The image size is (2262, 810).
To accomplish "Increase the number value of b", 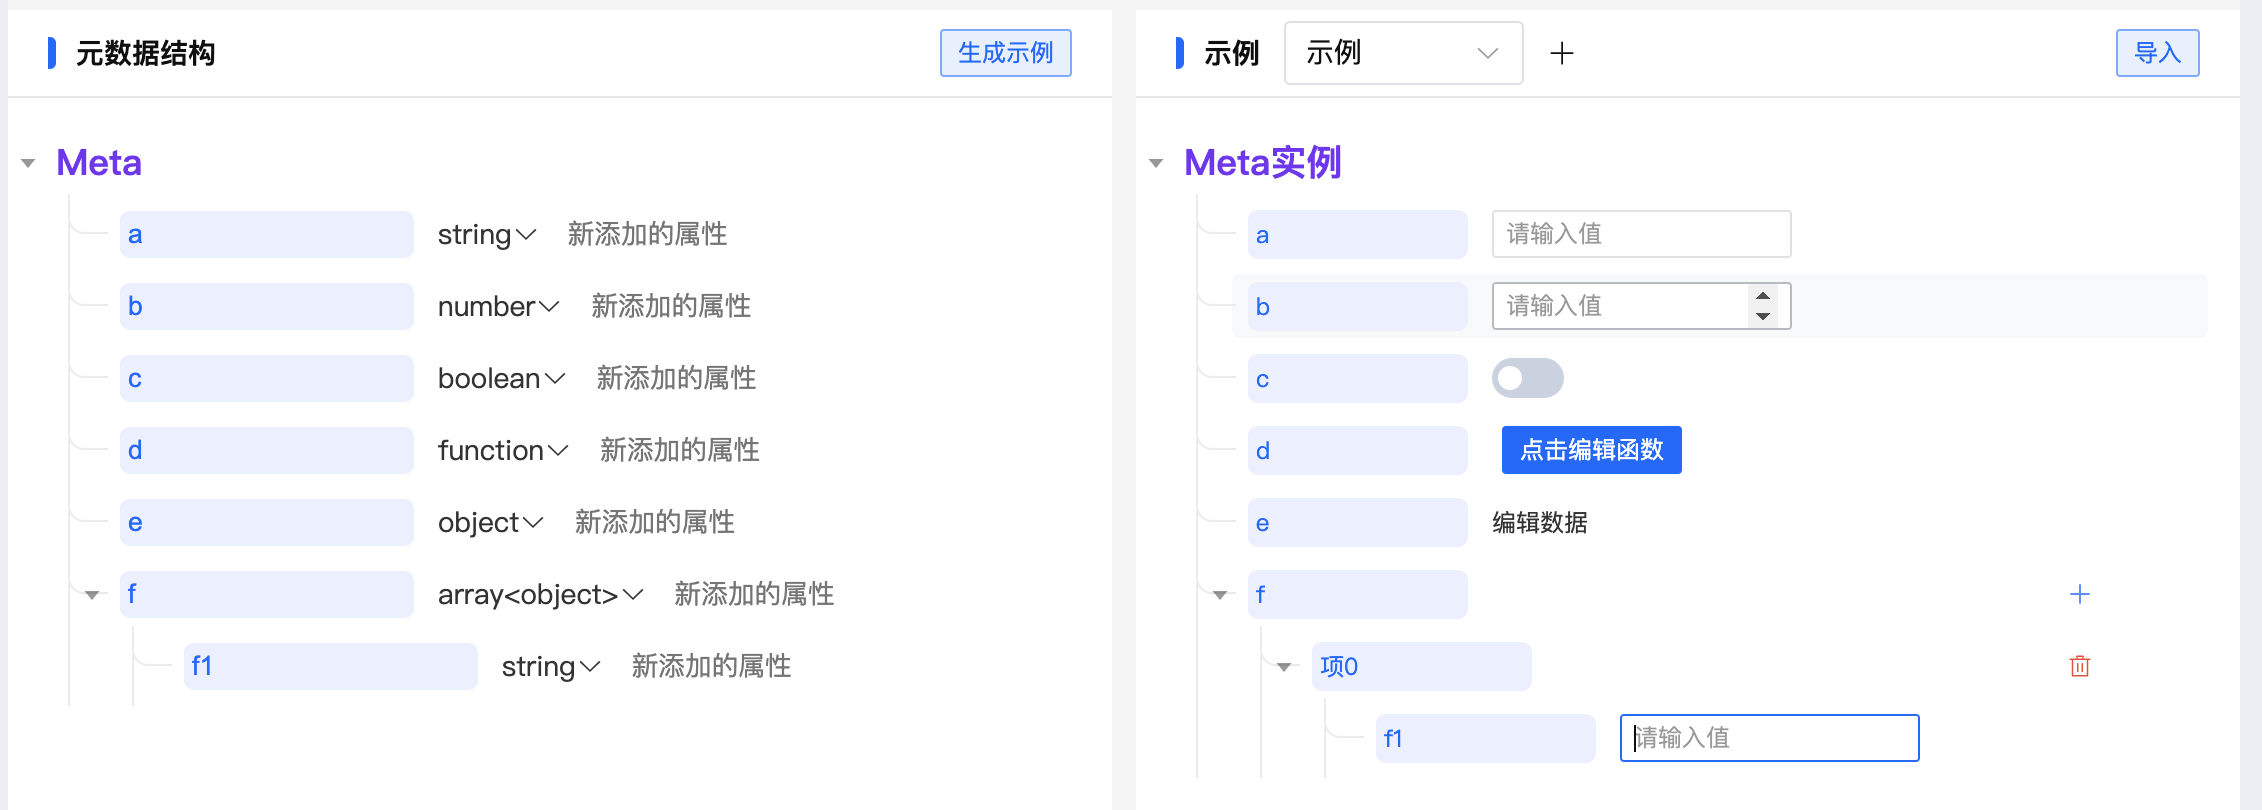I will coord(1763,296).
